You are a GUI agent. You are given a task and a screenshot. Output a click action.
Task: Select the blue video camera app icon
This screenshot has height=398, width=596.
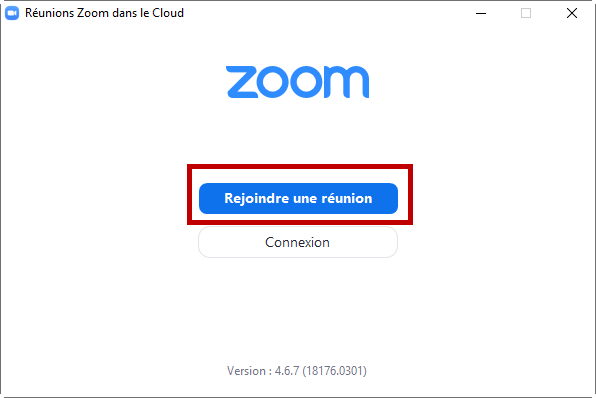(x=12, y=13)
